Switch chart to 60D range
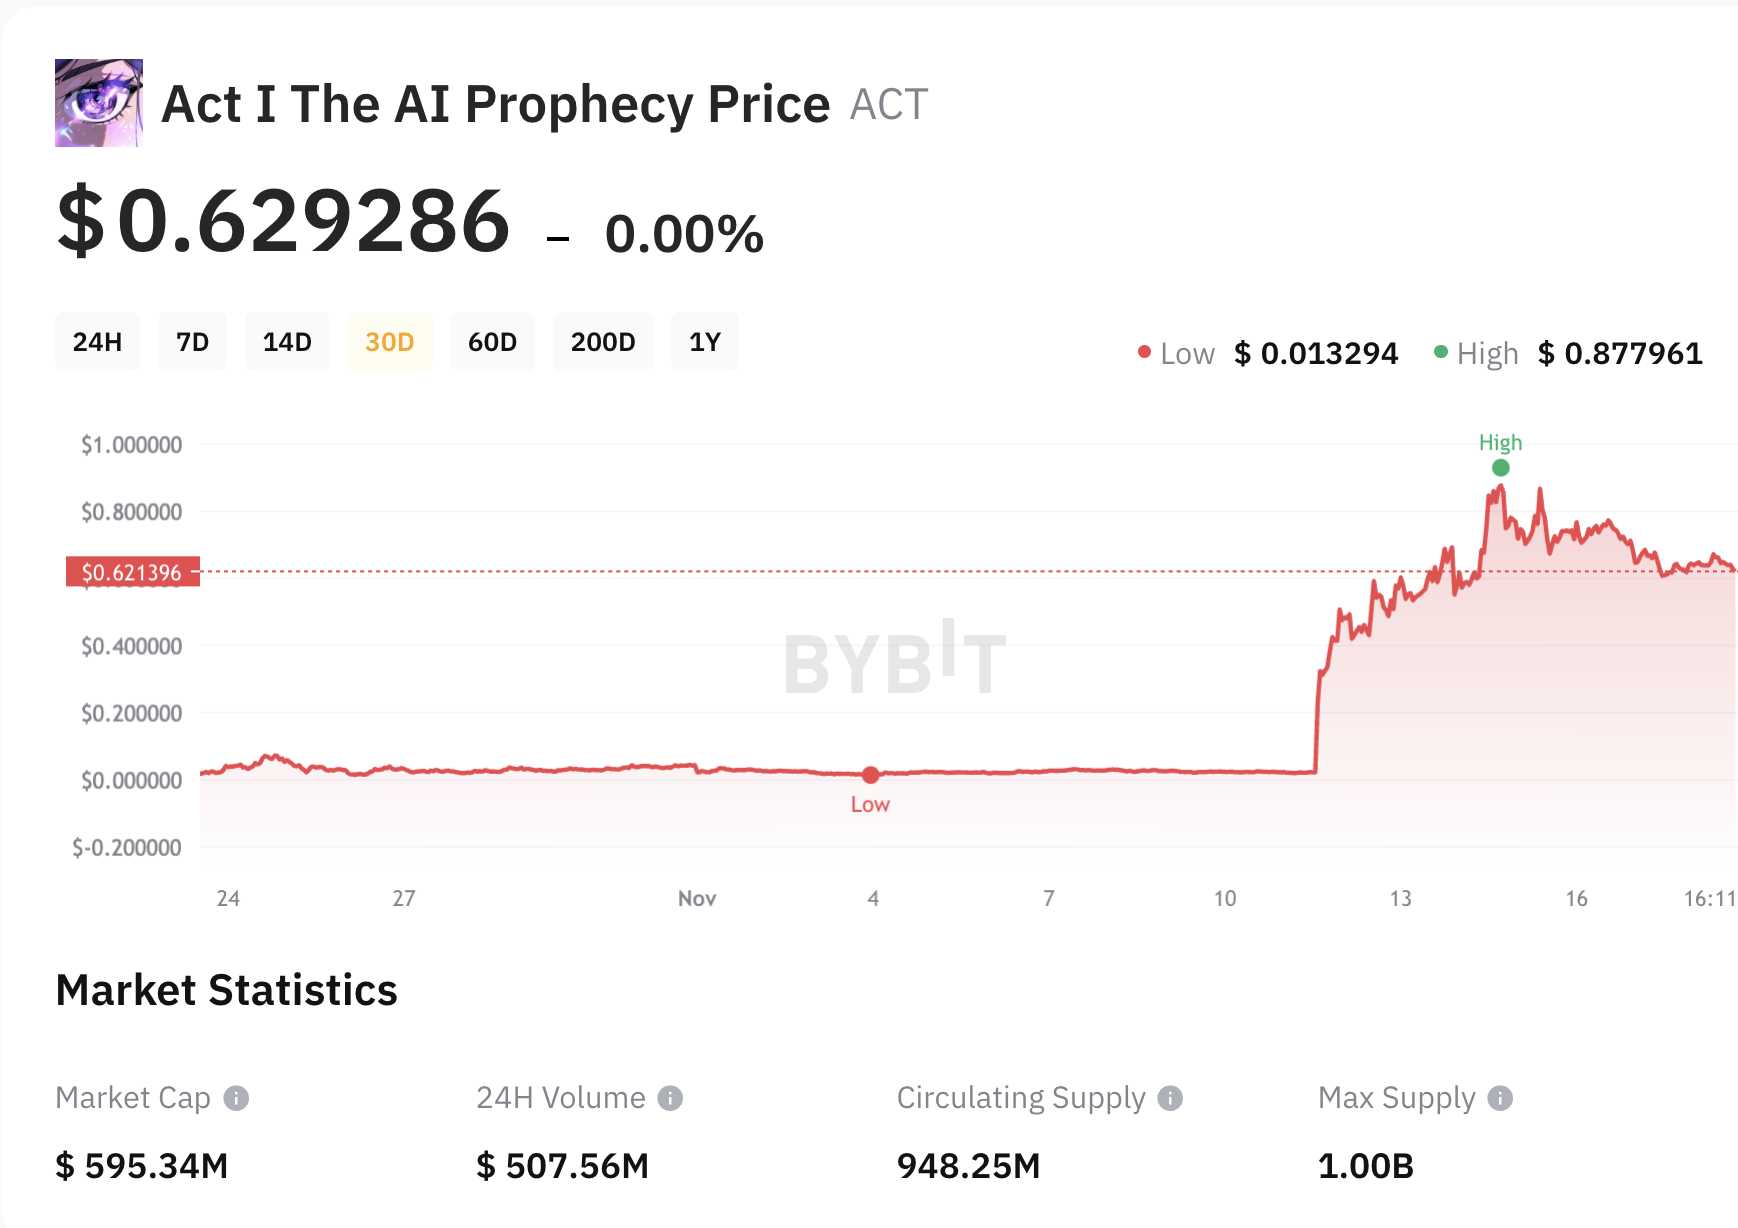The image size is (1738, 1228). point(492,342)
